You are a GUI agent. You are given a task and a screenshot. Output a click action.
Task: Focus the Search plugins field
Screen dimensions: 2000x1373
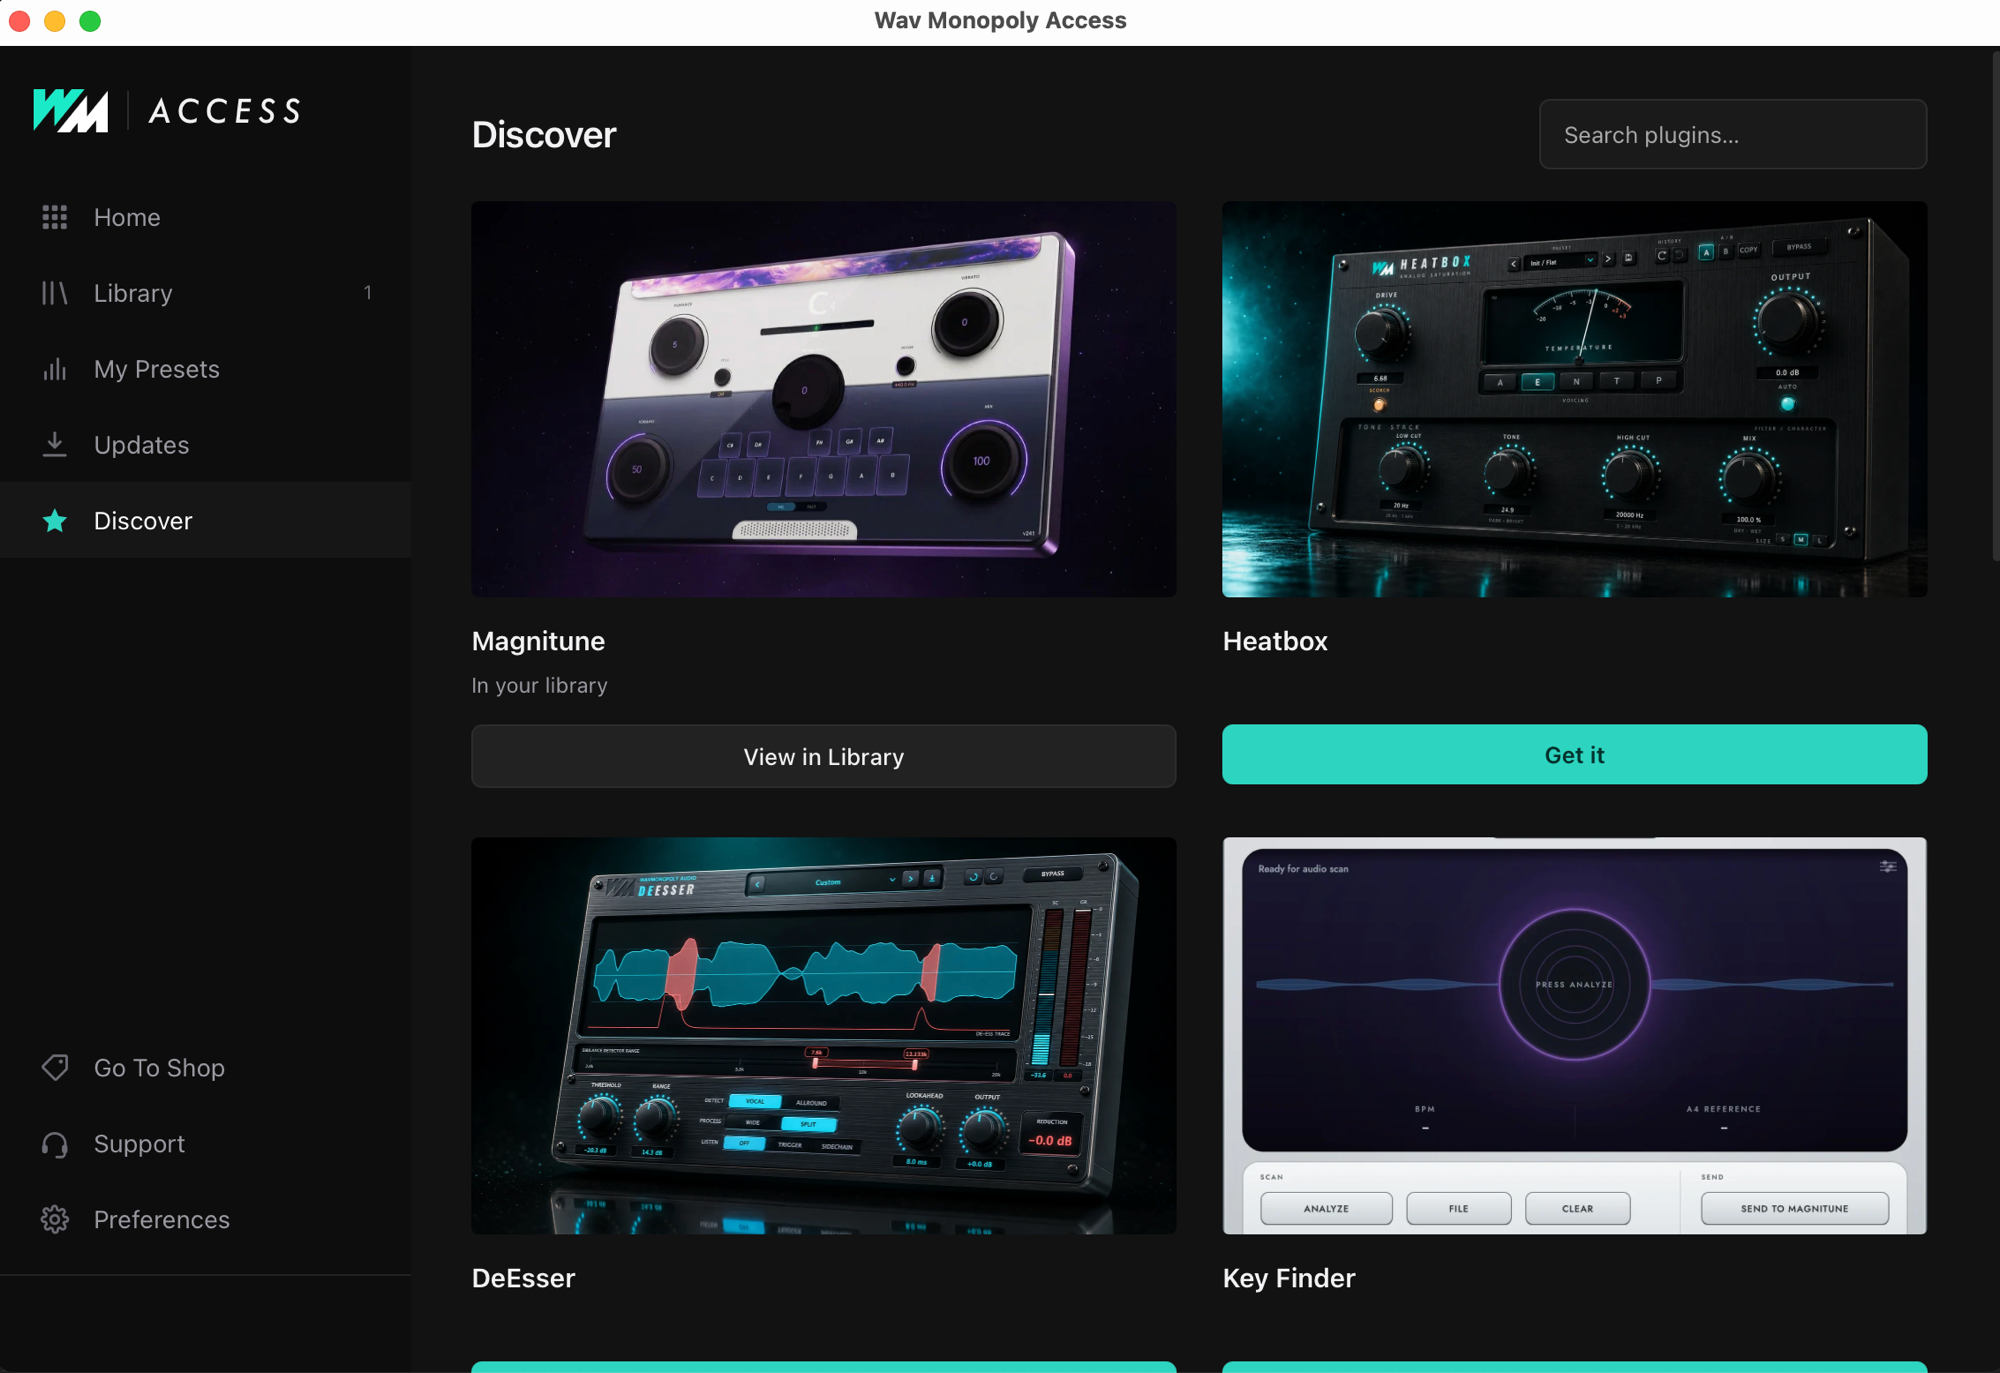coord(1733,134)
